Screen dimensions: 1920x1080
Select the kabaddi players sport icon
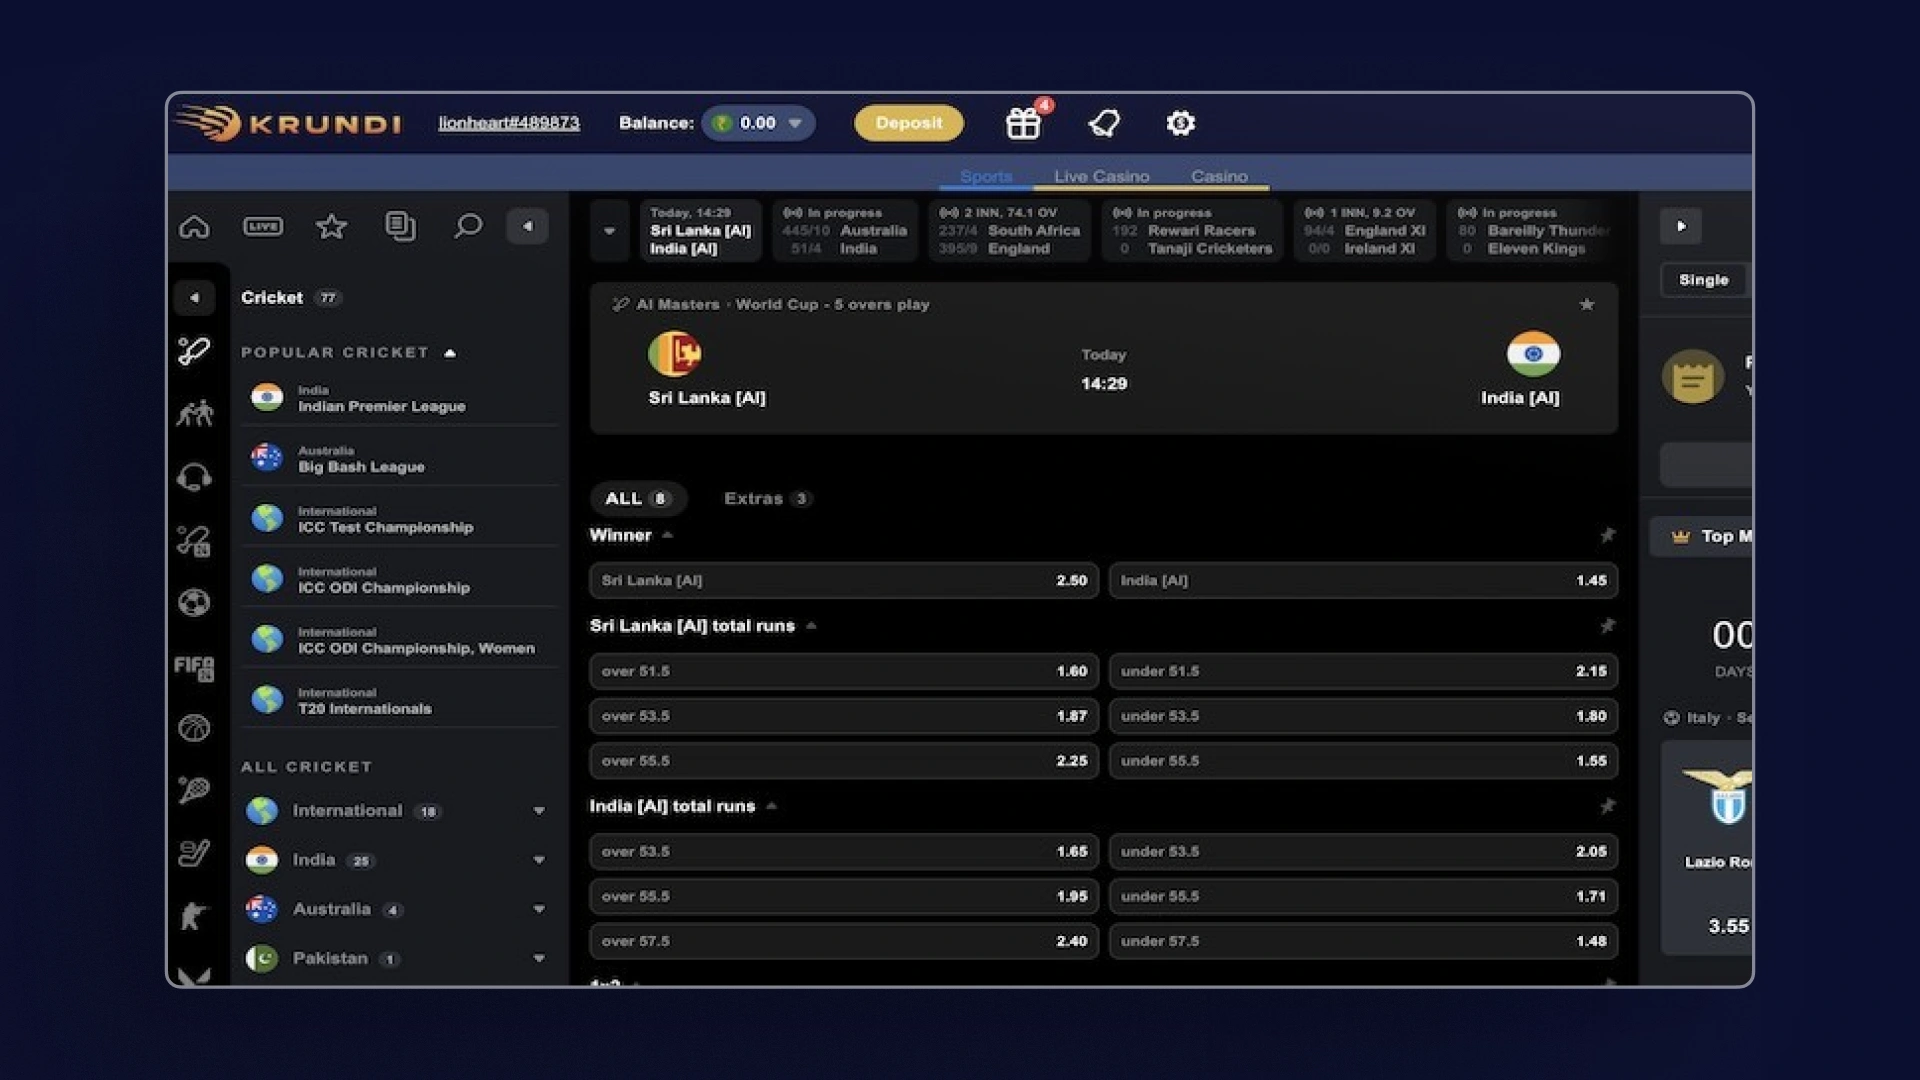[194, 413]
